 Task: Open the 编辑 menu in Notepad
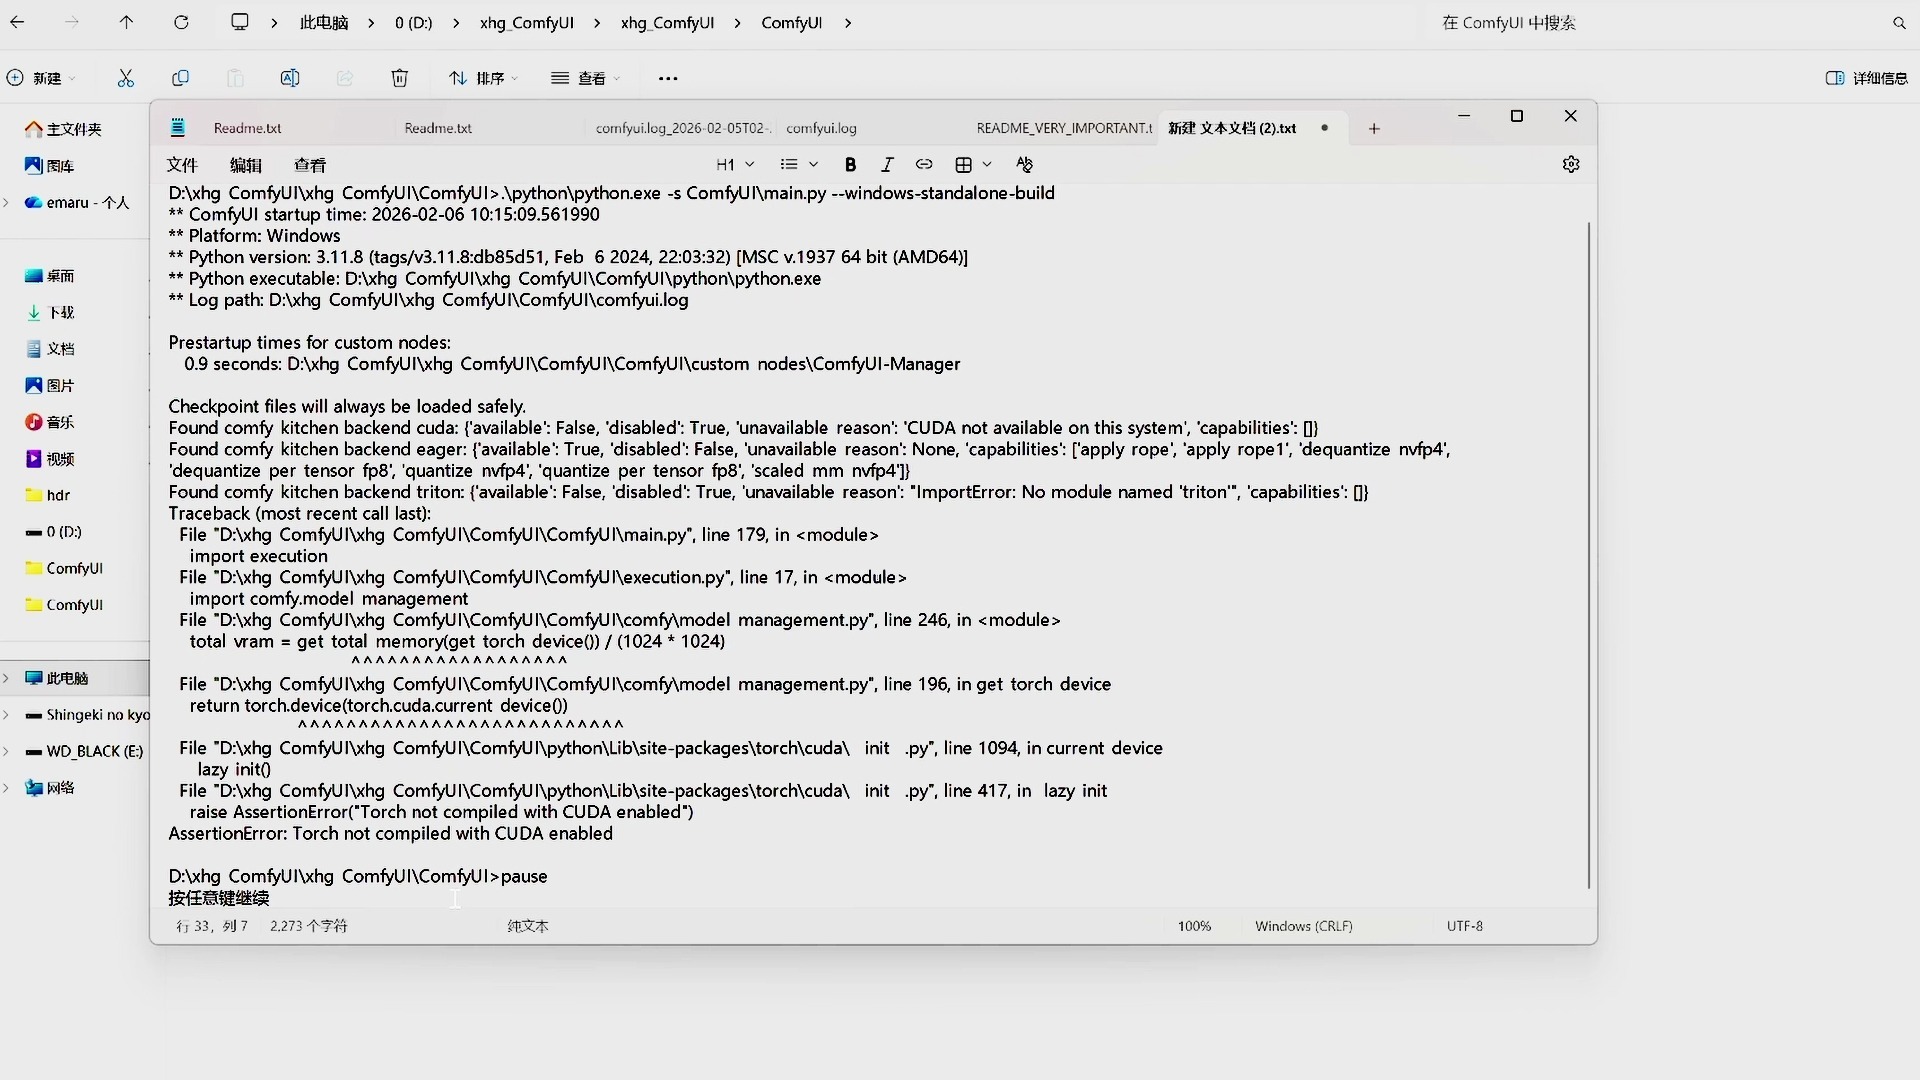pos(245,165)
